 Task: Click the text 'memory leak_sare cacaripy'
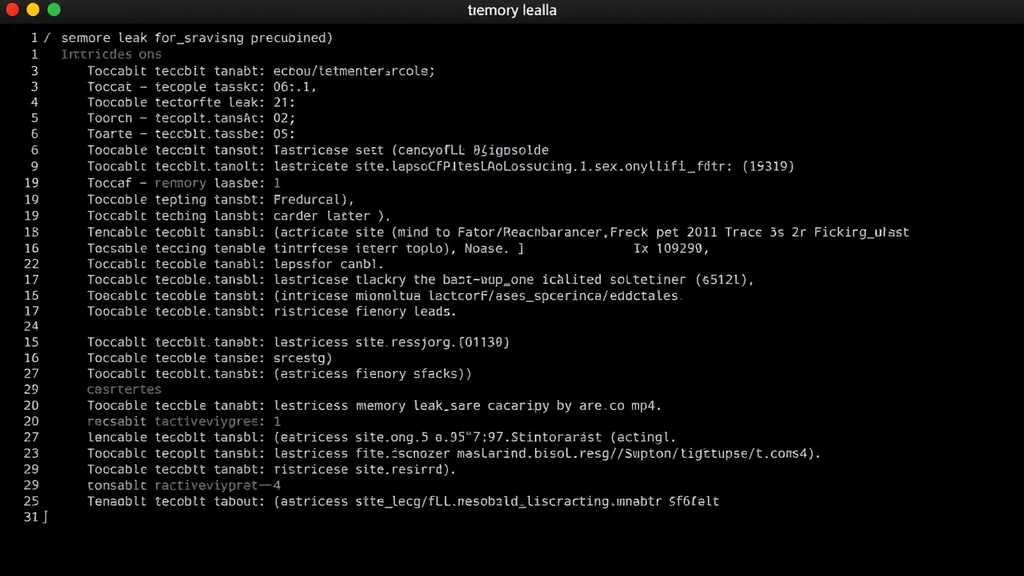pyautogui.click(x=453, y=406)
